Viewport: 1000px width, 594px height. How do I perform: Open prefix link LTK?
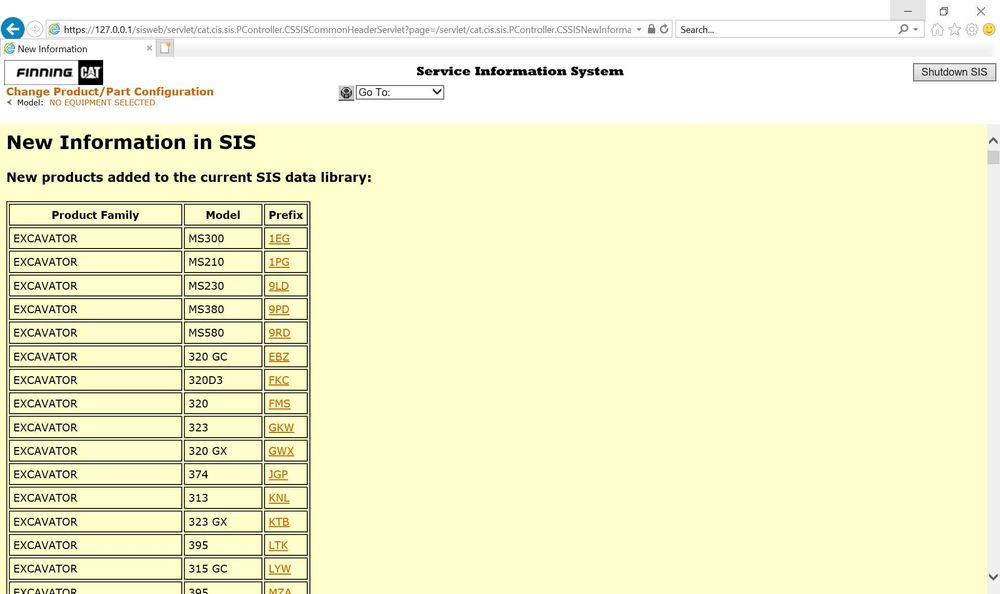click(278, 546)
